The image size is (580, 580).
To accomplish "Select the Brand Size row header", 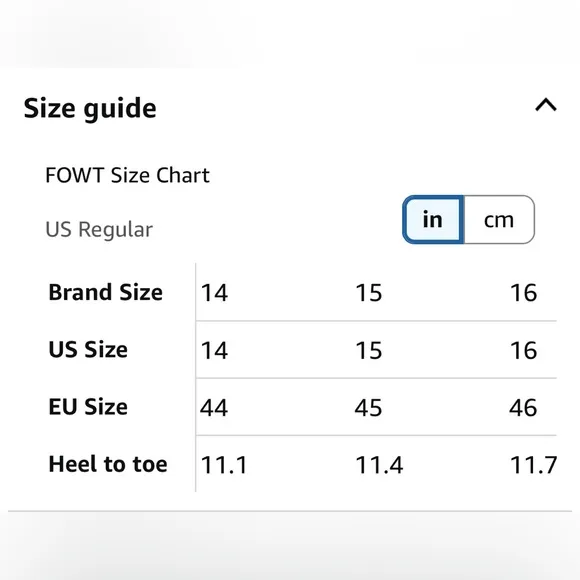I will (x=105, y=292).
